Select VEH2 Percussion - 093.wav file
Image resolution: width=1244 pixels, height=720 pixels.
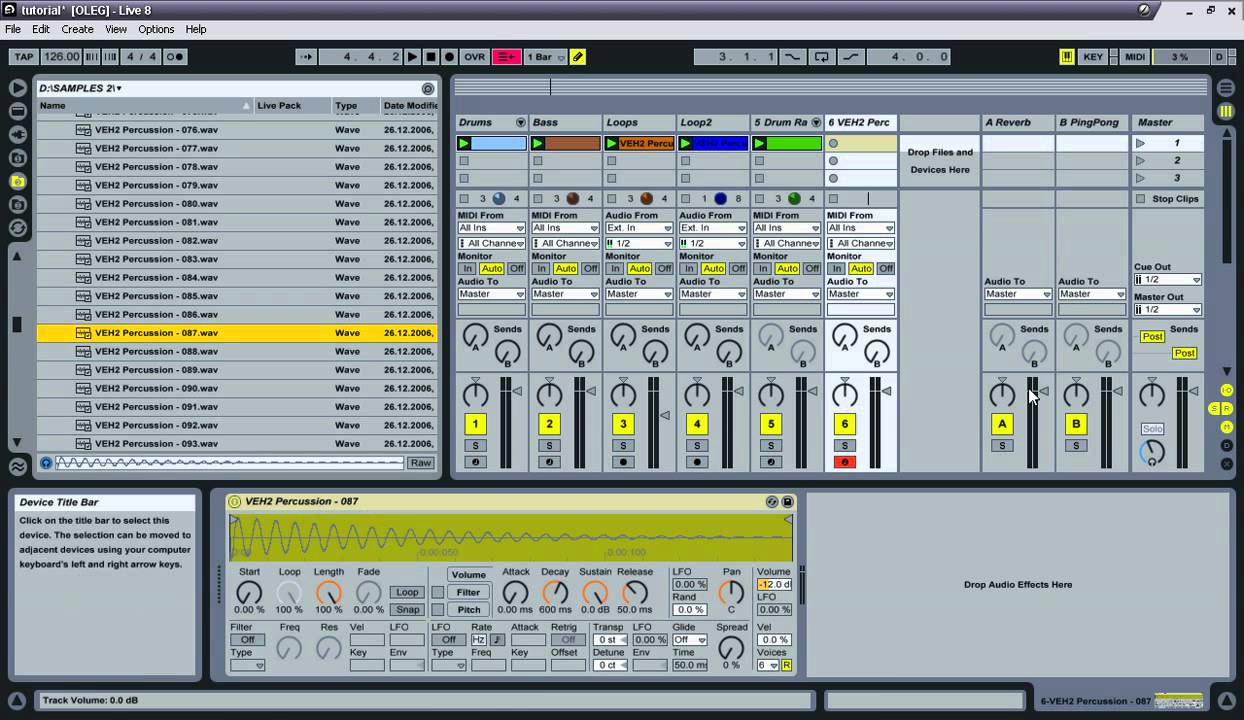pos(237,443)
